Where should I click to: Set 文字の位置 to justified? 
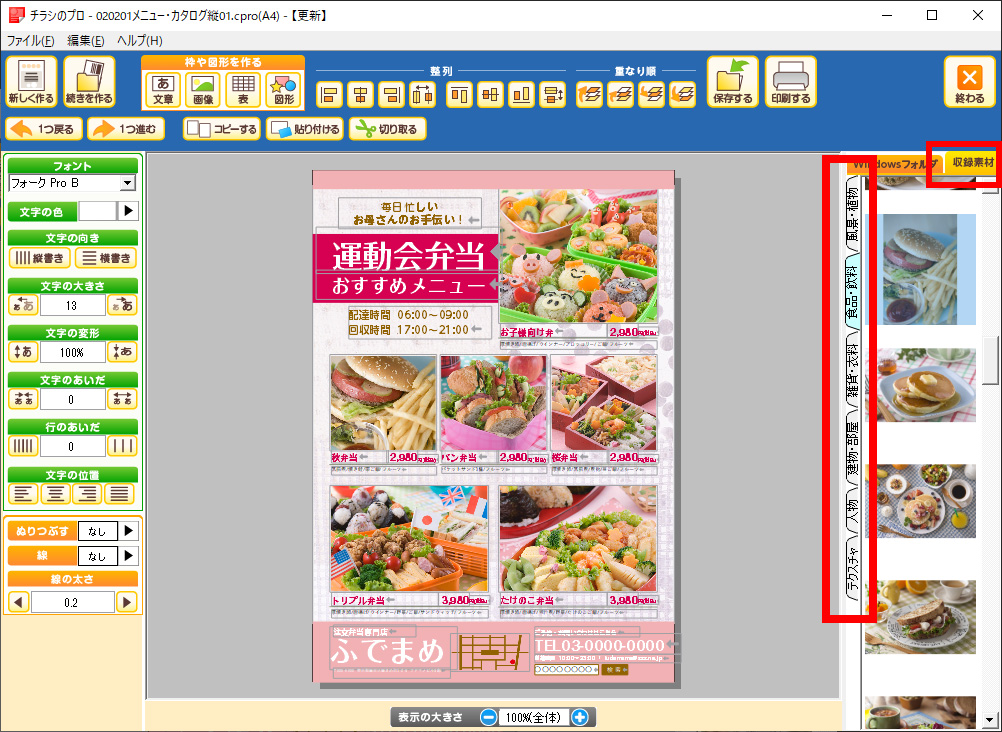[119, 494]
